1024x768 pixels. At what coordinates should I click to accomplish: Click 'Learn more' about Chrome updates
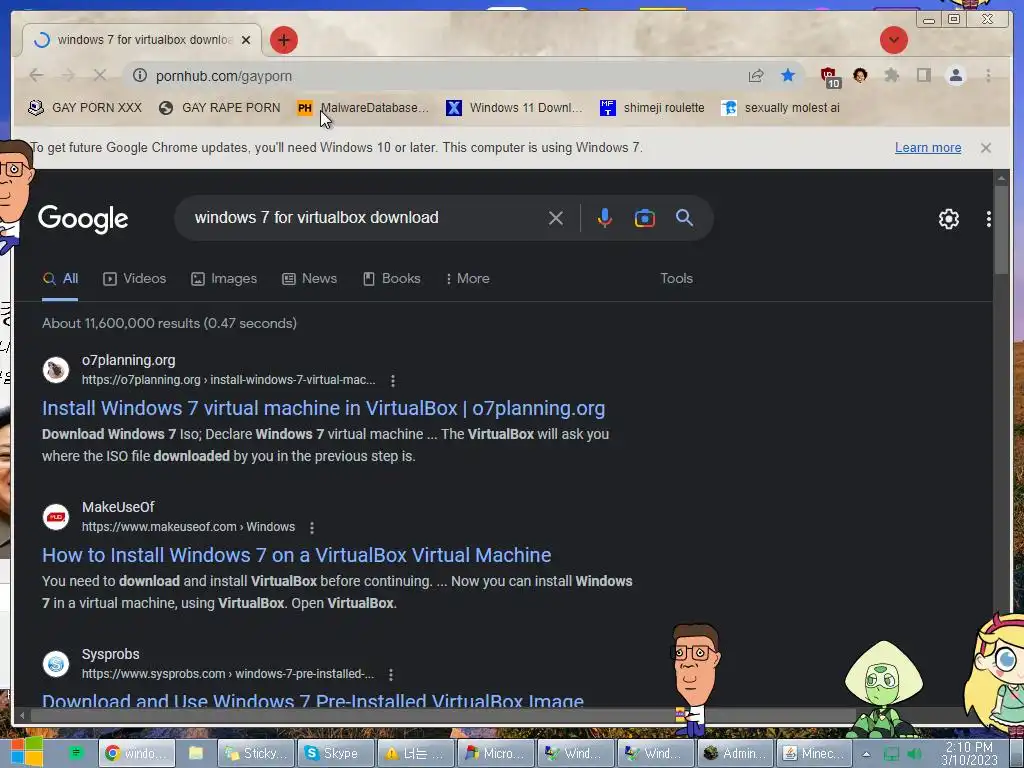tap(927, 148)
